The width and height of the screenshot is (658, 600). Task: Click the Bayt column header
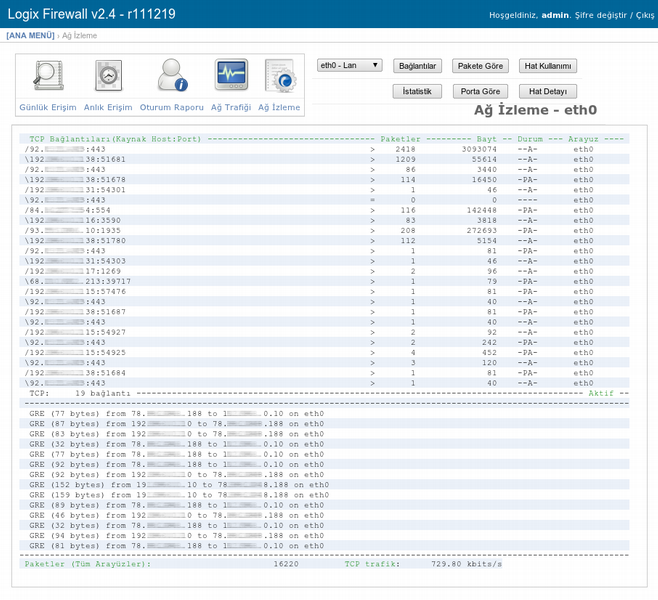click(486, 139)
